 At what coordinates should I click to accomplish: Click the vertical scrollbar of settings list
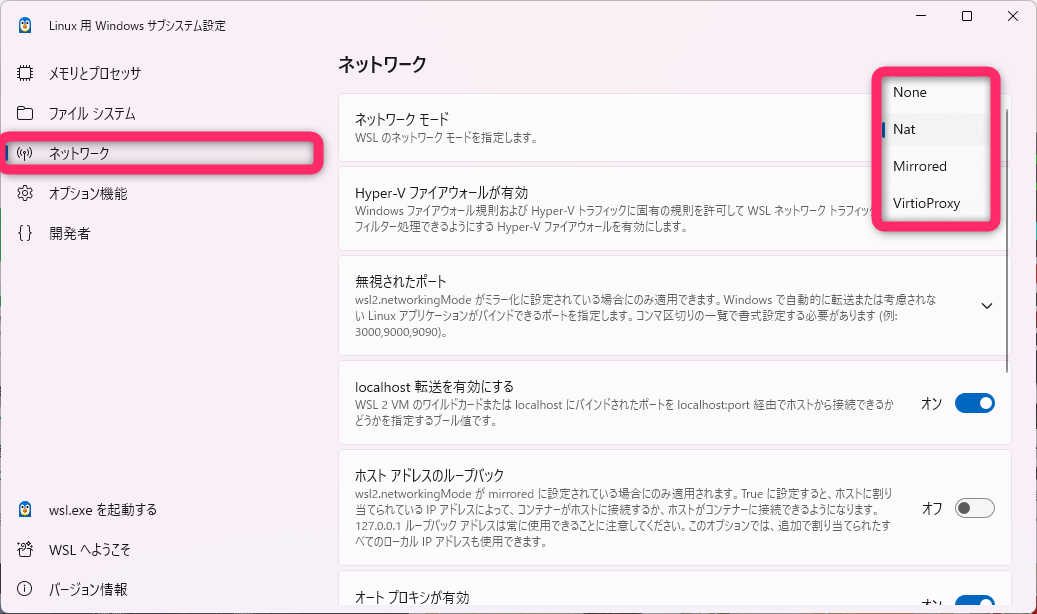1007,240
